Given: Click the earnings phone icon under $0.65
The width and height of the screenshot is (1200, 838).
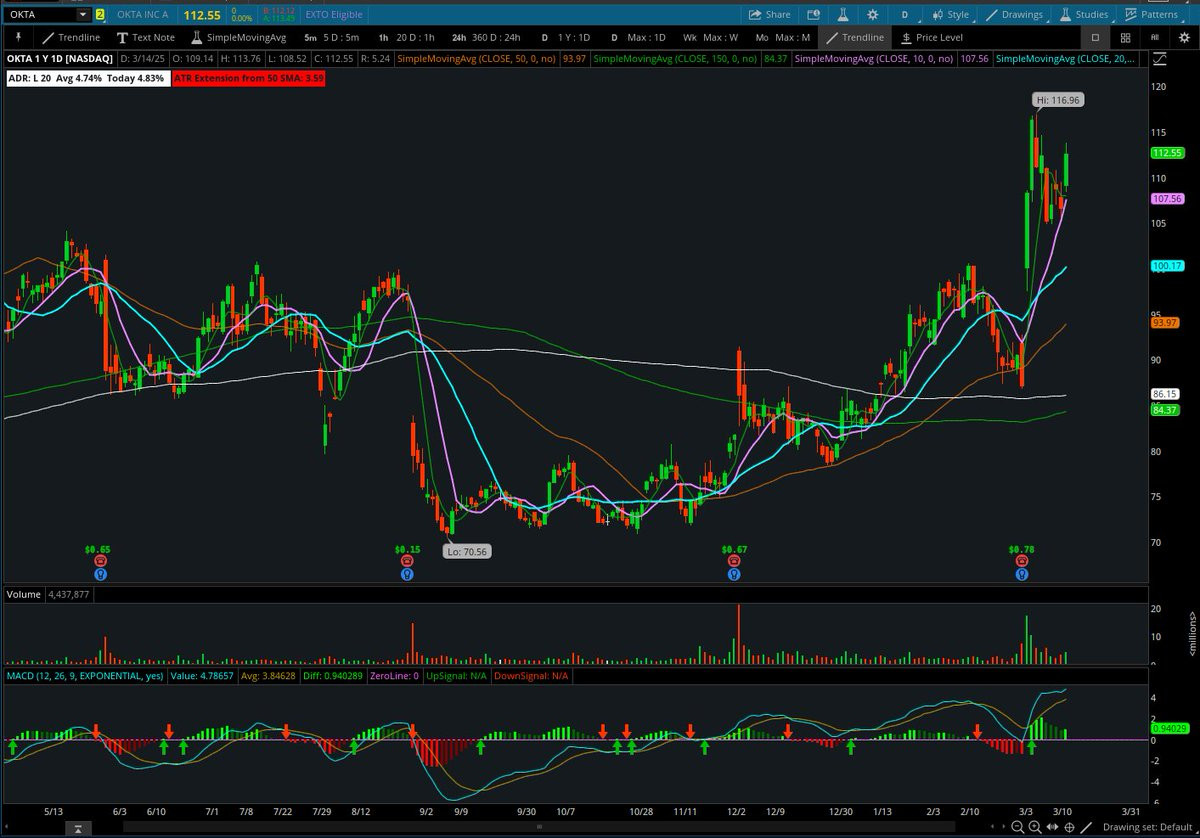Looking at the screenshot, I should [x=99, y=562].
